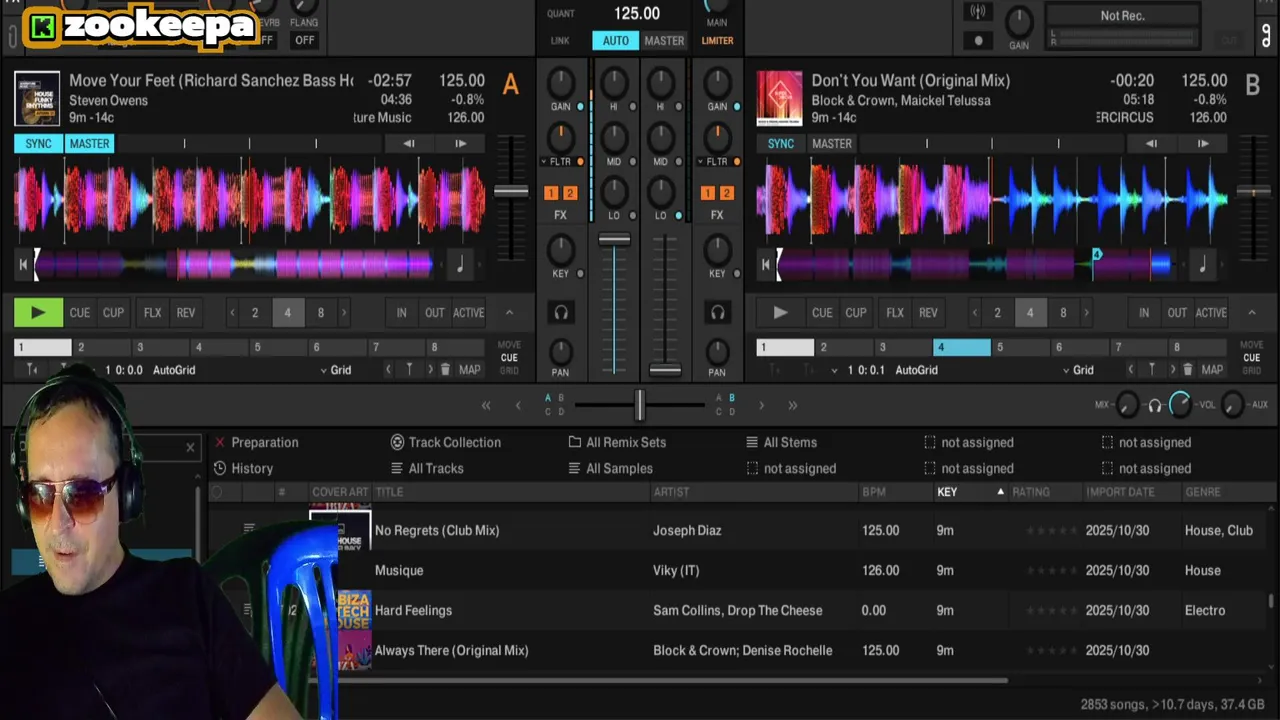This screenshot has height=720, width=1280.
Task: Jump to track start on Deck B
Action: click(x=766, y=265)
